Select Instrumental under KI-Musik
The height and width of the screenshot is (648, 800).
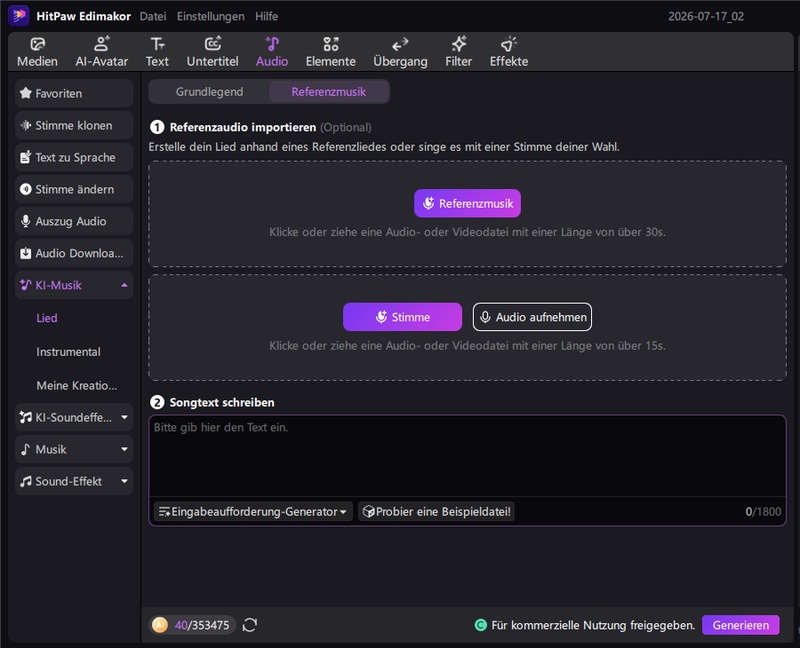click(x=68, y=352)
